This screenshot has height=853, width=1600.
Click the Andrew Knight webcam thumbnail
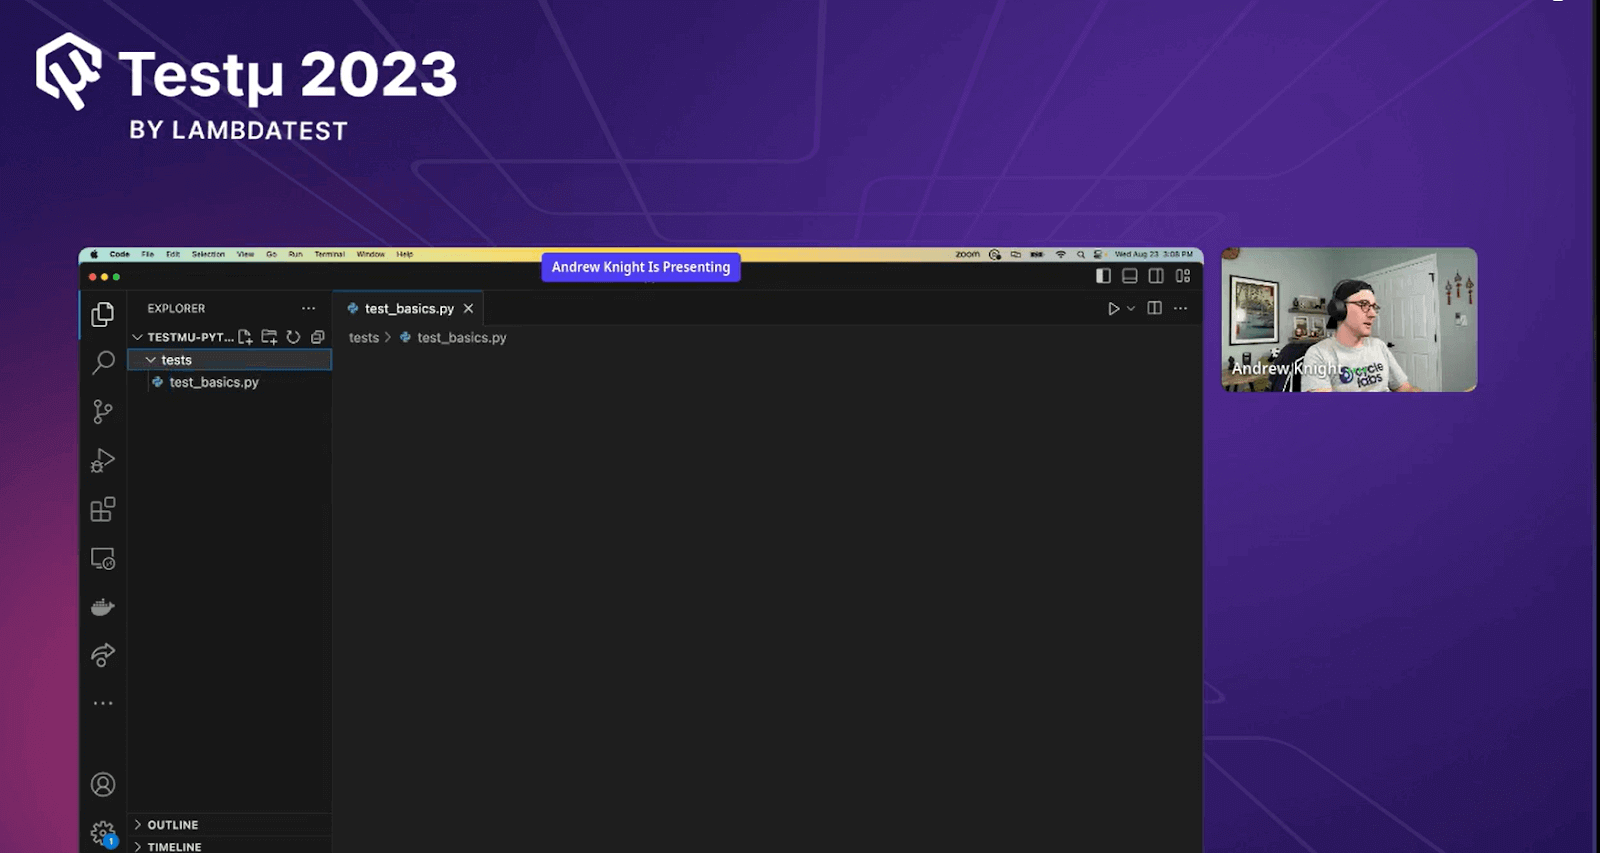coord(1349,320)
